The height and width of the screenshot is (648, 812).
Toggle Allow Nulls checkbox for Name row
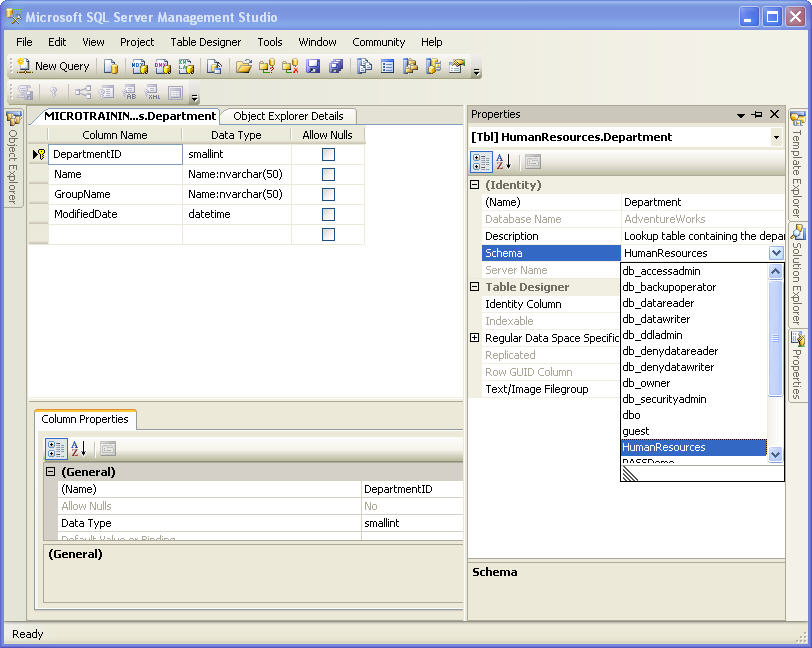pyautogui.click(x=328, y=175)
